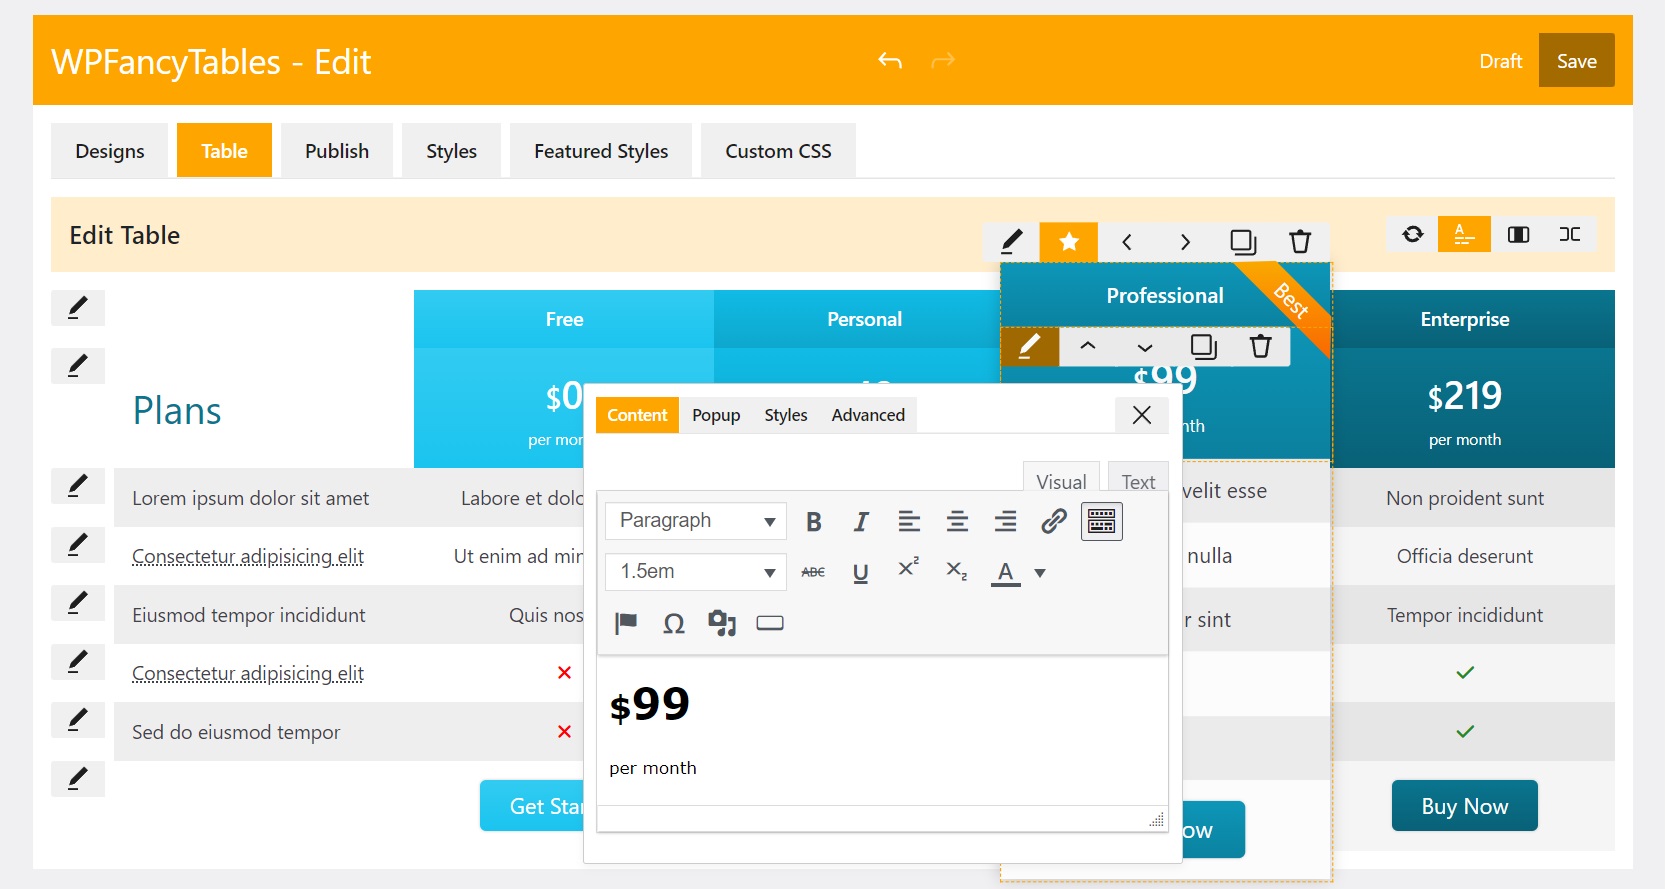Image resolution: width=1665 pixels, height=889 pixels.
Task: Align text right
Action: coord(1005,521)
